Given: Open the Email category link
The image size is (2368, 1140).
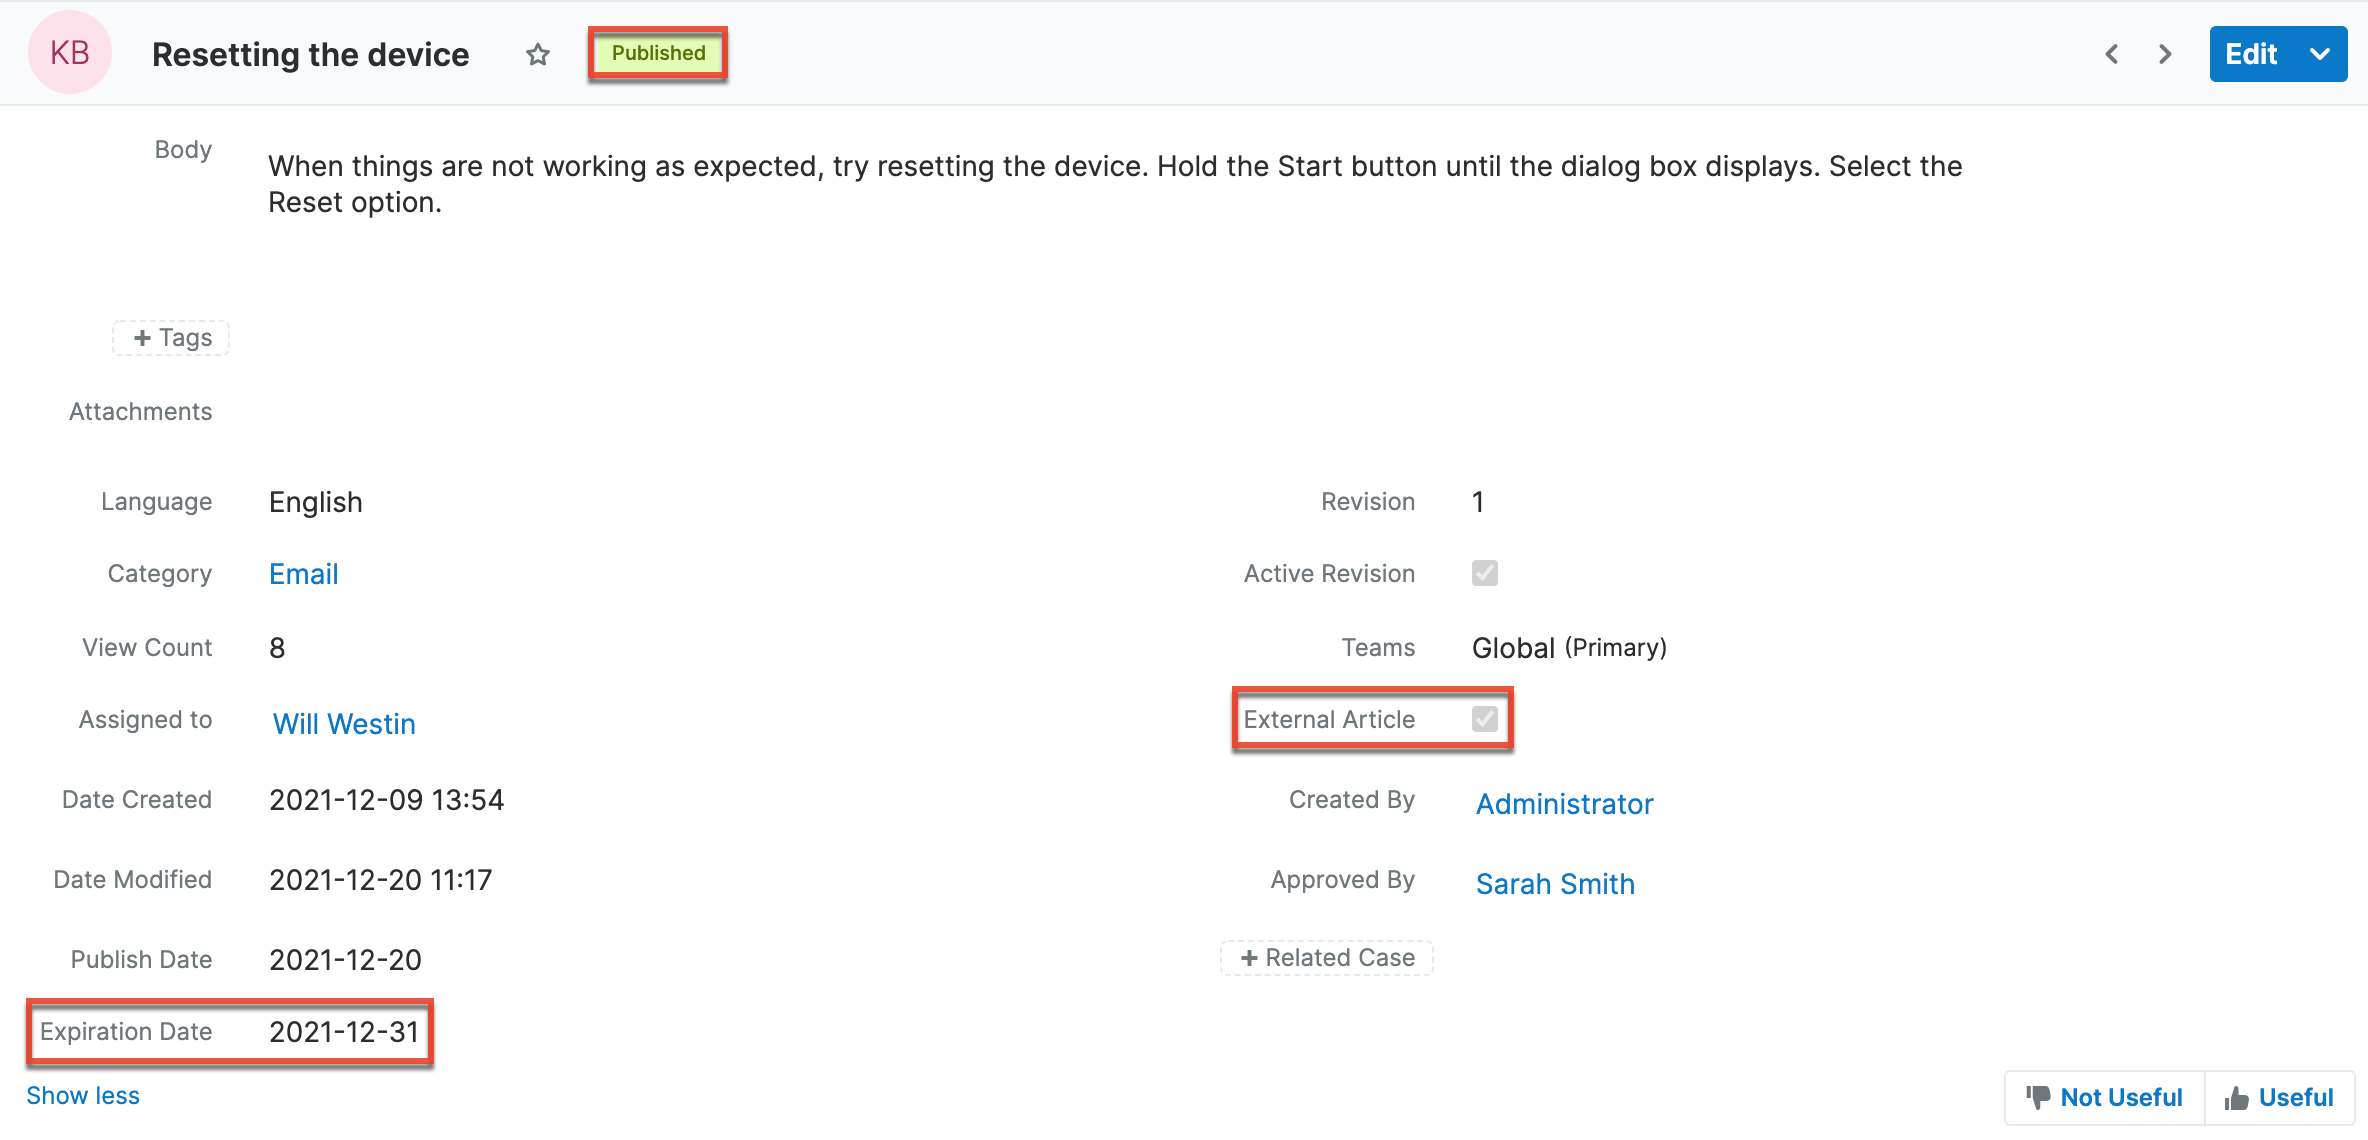Looking at the screenshot, I should [304, 574].
